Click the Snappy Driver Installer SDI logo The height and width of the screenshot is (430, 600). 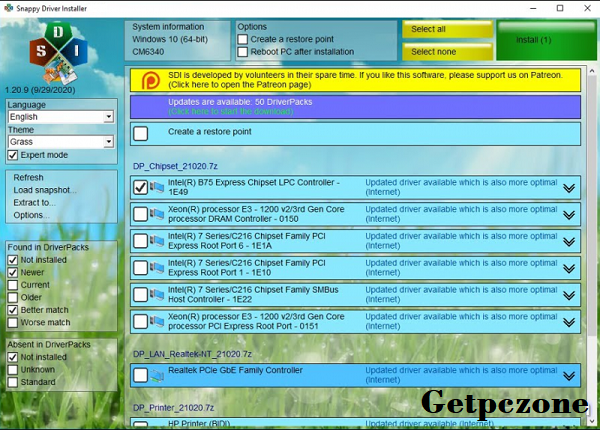[59, 53]
